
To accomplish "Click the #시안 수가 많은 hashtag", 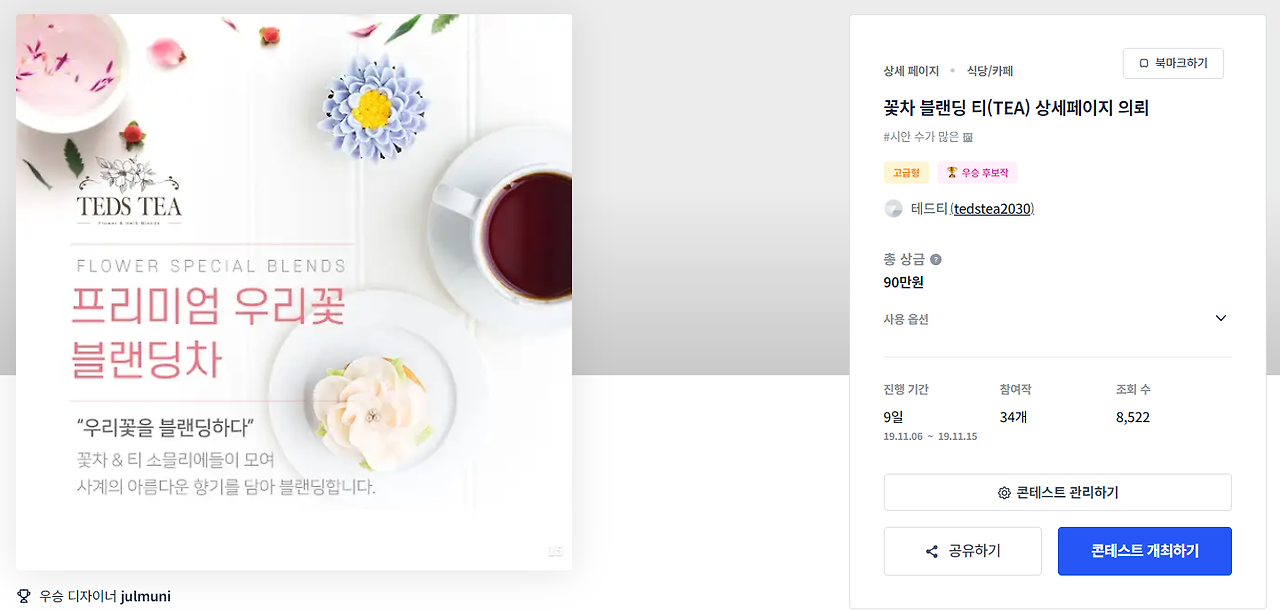I will click(921, 137).
